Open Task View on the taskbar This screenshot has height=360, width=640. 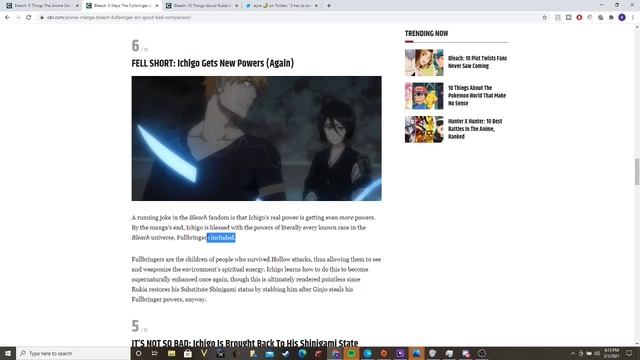tap(155, 353)
